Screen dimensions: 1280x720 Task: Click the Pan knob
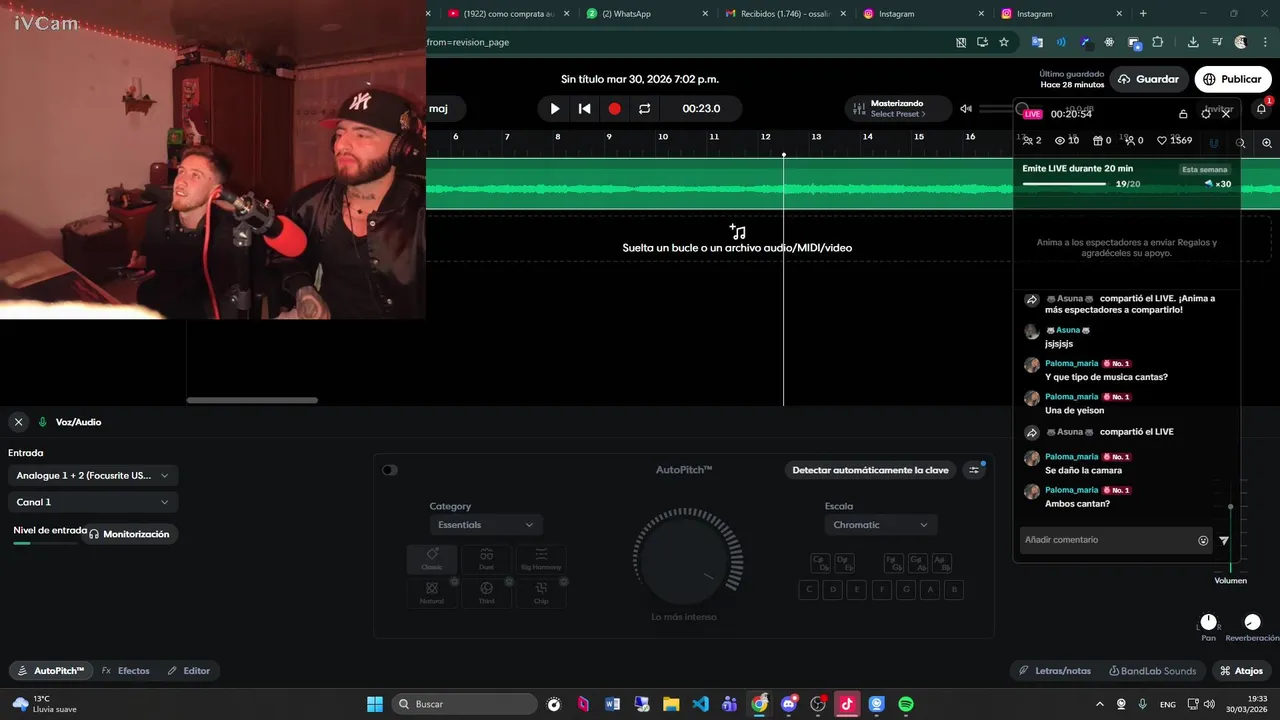coord(1208,622)
